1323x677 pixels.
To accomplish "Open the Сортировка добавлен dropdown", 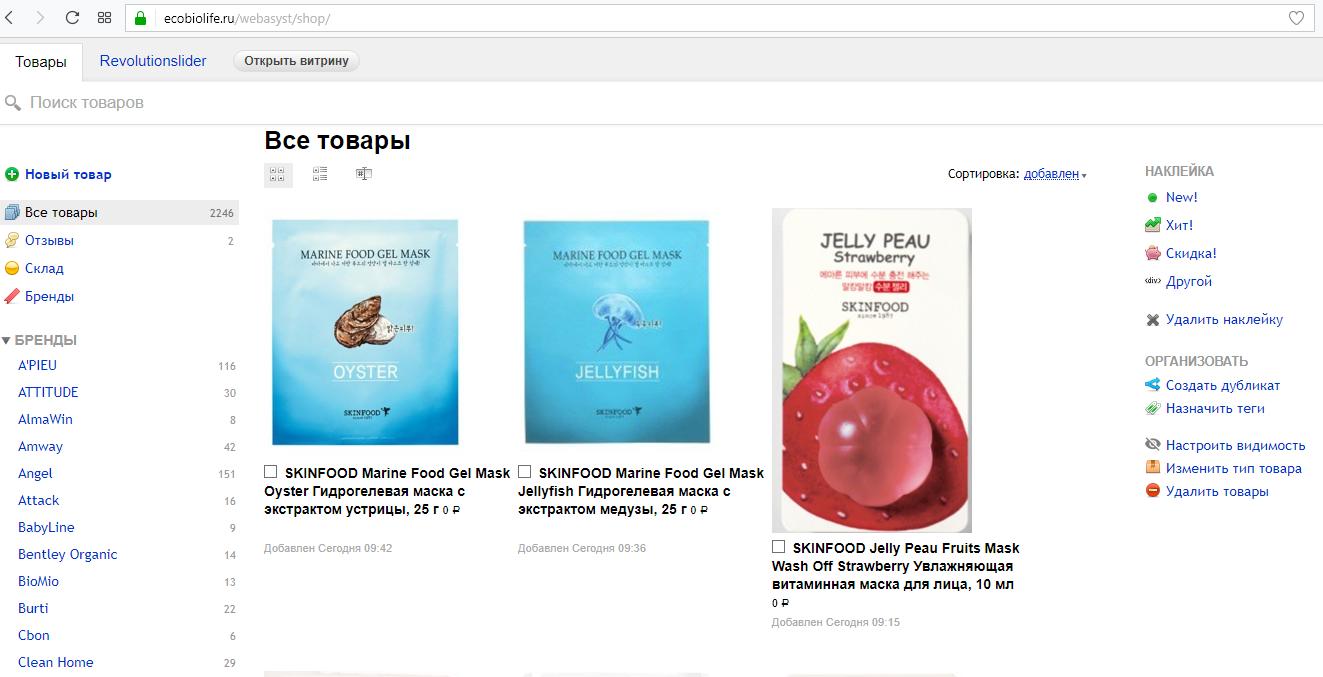I will 1055,174.
